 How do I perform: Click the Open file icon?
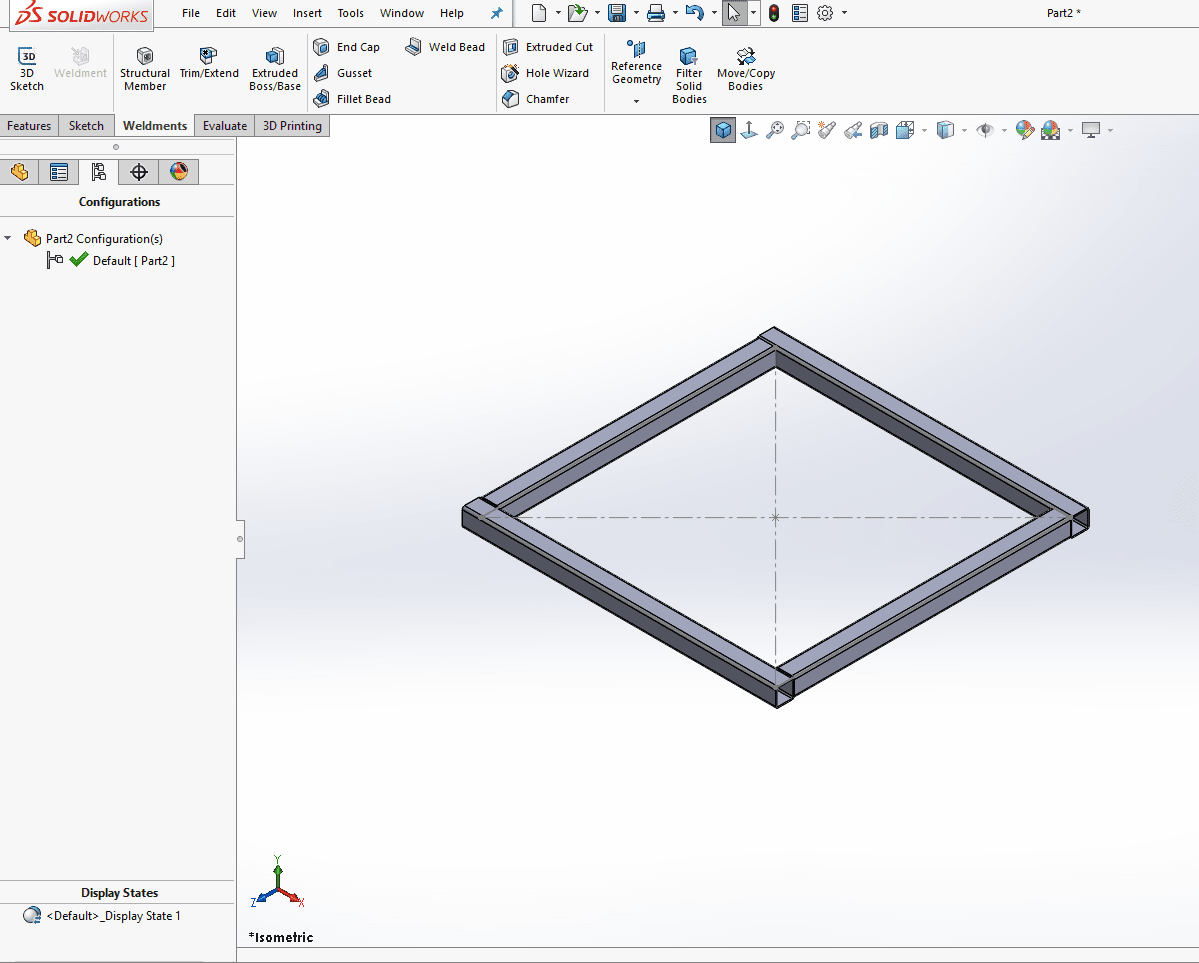pyautogui.click(x=578, y=13)
